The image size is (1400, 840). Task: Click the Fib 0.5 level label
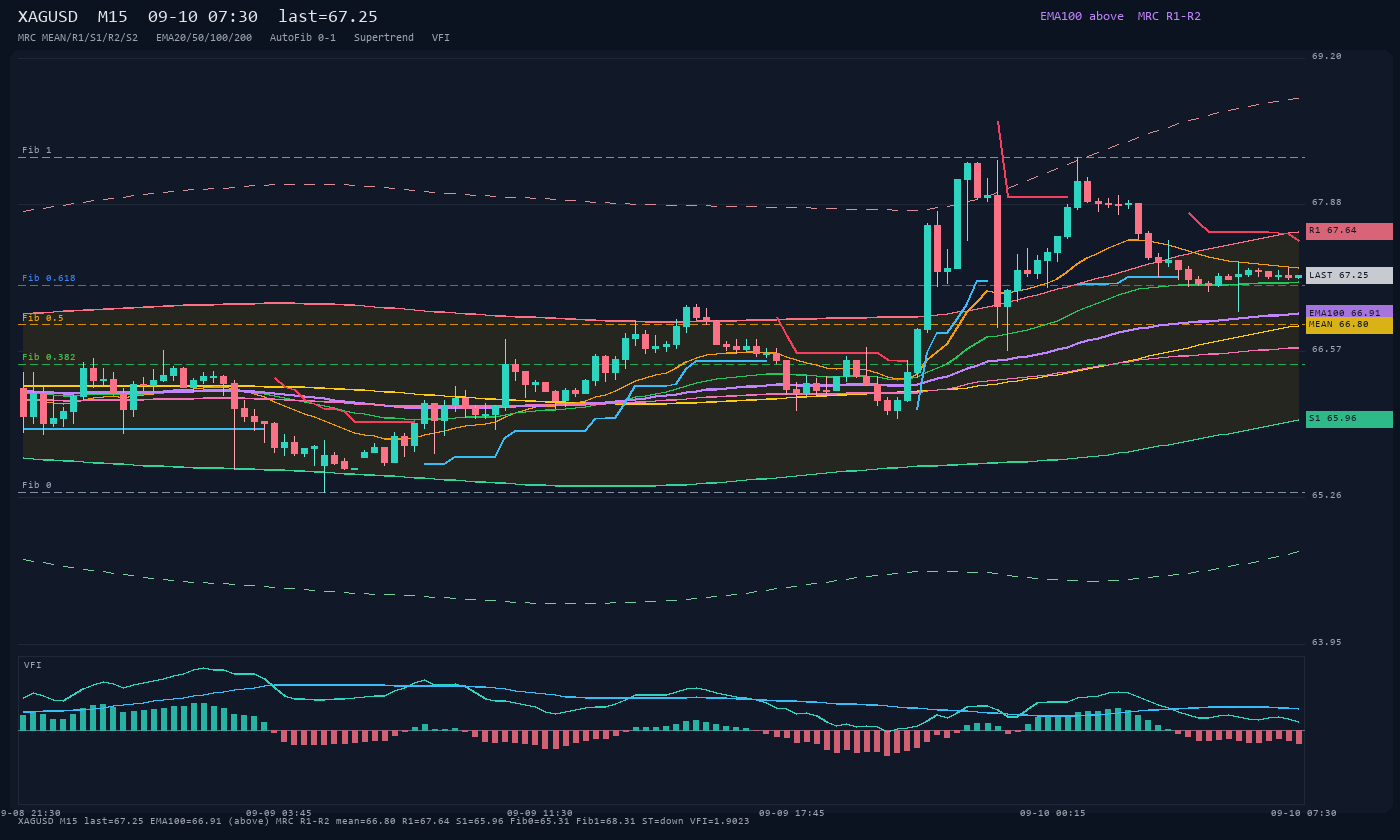(x=43, y=318)
